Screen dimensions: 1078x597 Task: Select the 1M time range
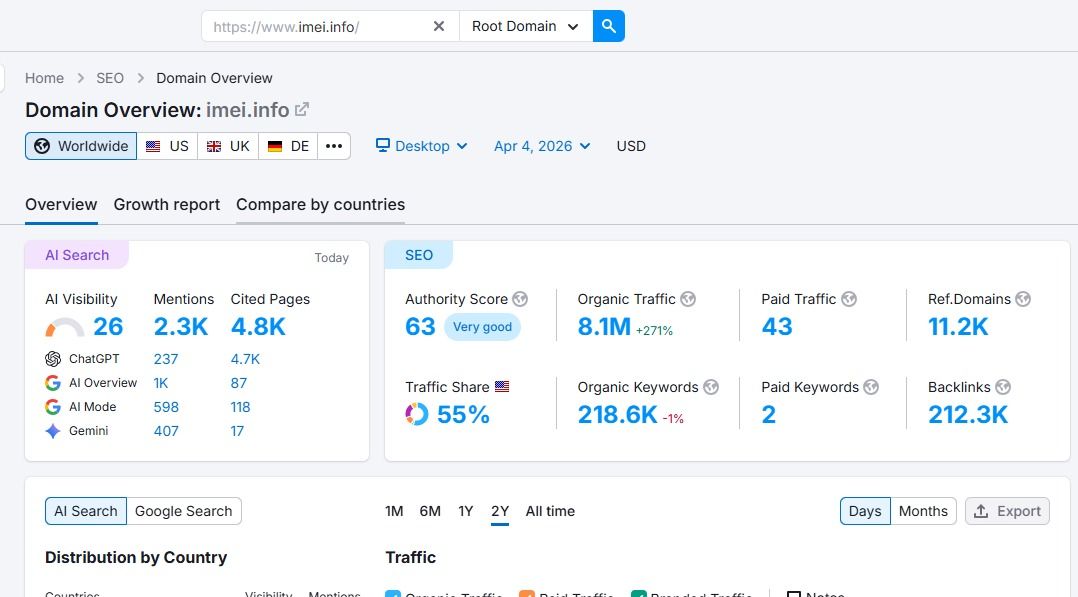click(394, 511)
